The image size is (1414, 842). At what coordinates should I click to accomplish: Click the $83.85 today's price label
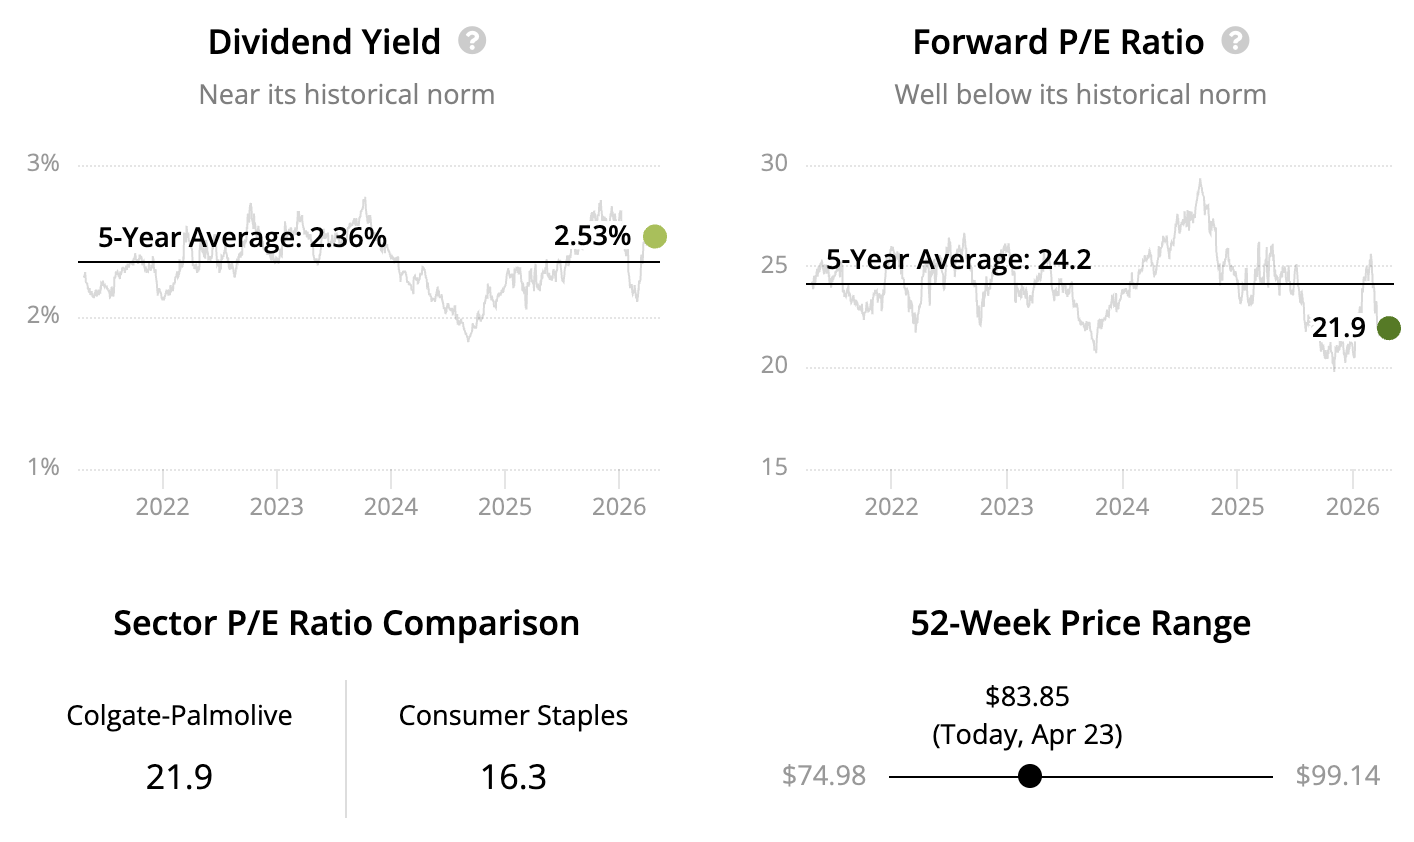pos(1027,696)
